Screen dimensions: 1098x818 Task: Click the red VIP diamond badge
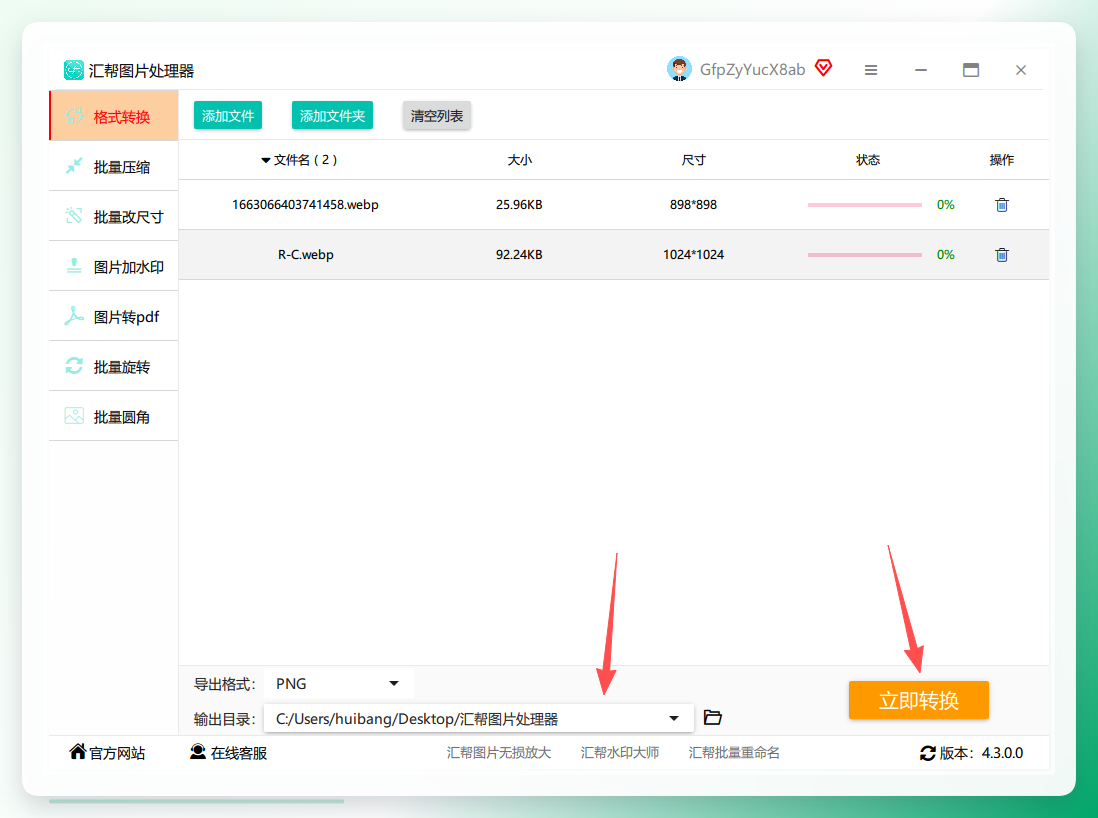coord(824,68)
